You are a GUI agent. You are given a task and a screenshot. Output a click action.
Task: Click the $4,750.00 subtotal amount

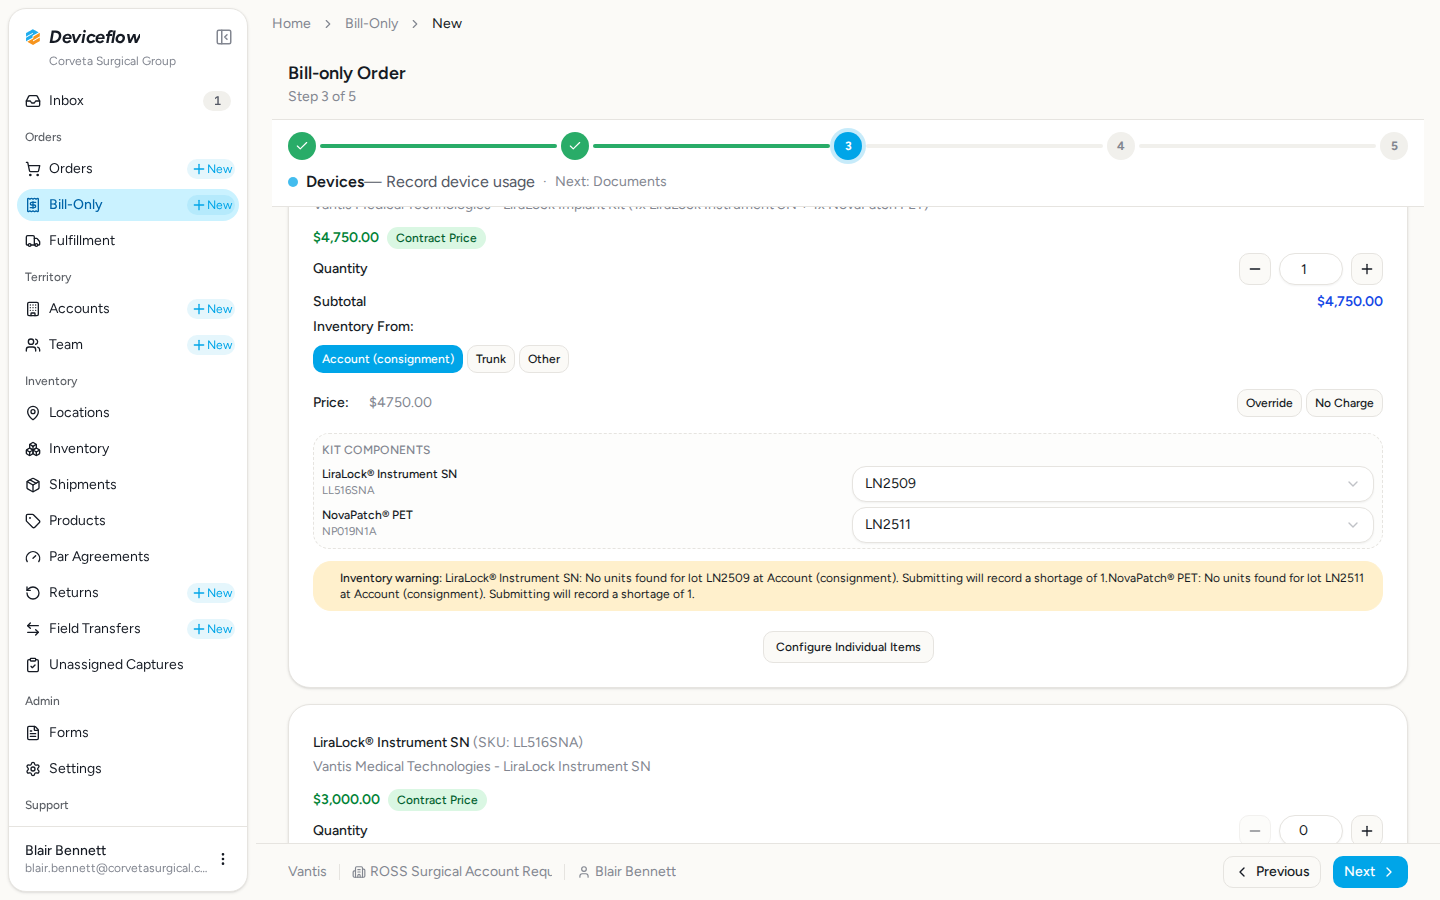1350,301
